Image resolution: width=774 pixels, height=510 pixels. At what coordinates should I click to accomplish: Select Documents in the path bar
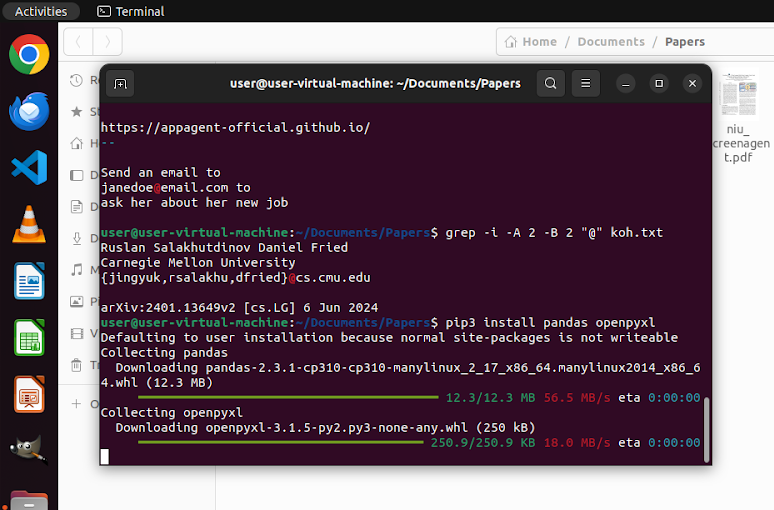[x=610, y=41]
